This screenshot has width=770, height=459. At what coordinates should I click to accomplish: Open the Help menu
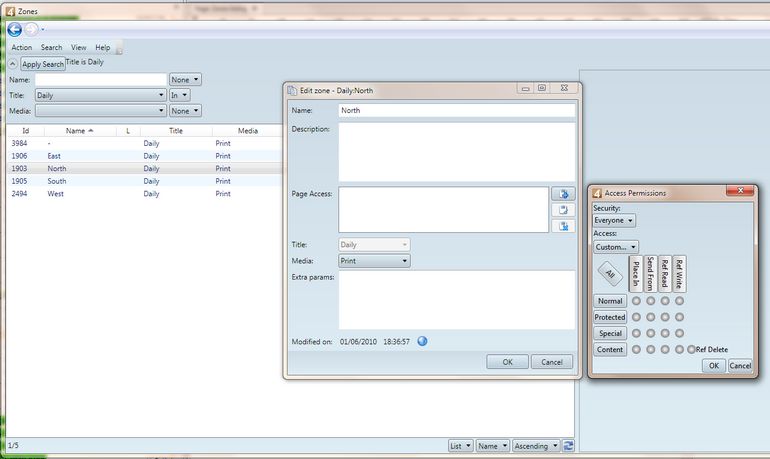point(103,48)
